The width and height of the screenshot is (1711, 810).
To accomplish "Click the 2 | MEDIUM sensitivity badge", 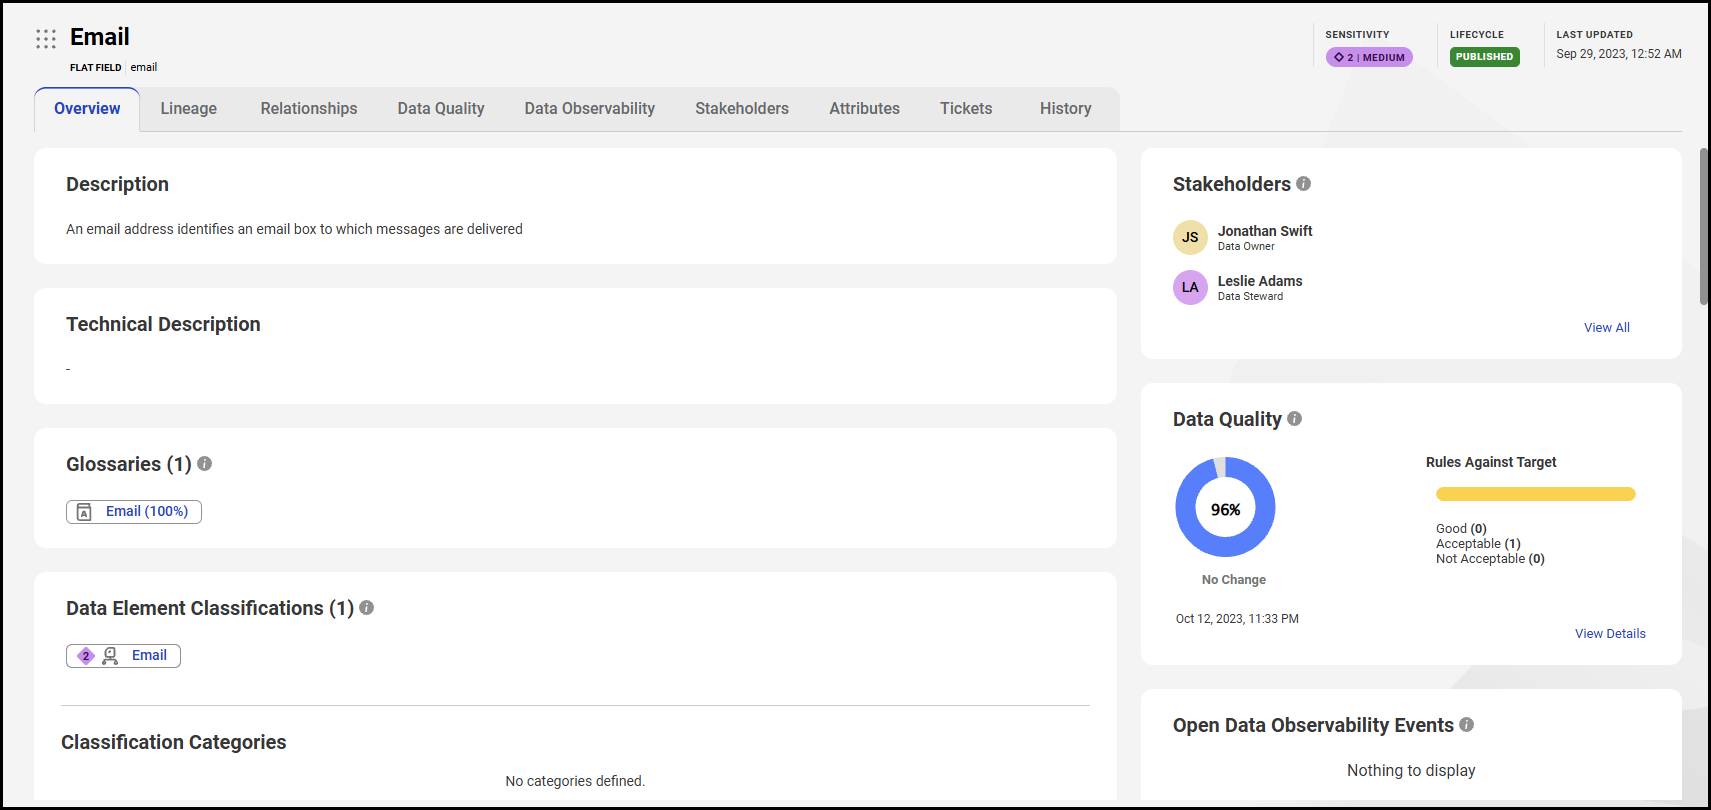I will pos(1369,58).
